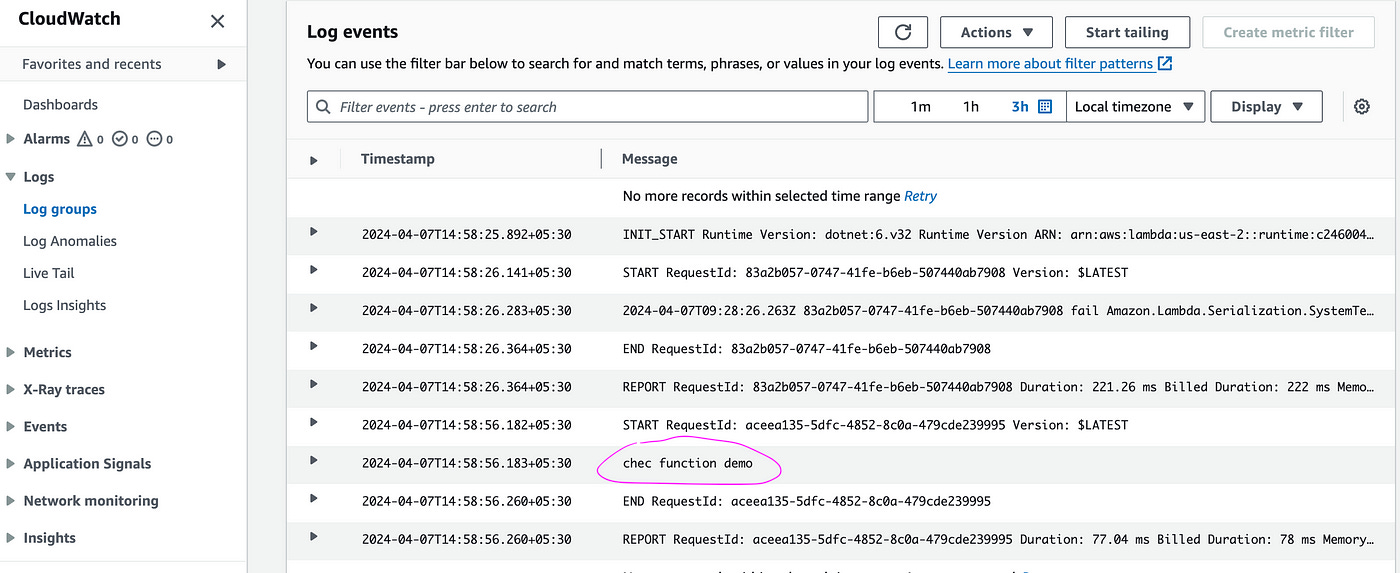
Task: Expand the END RequestId aceea135 row
Action: [x=313, y=498]
